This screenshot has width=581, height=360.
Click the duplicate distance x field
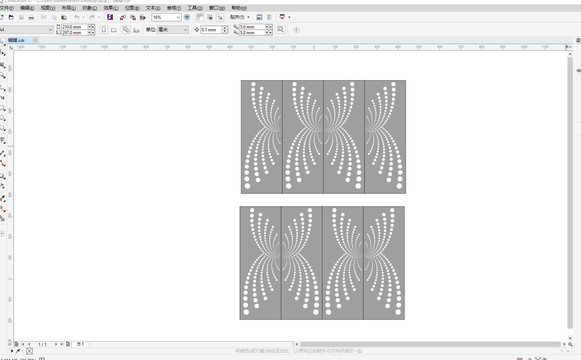[x=252, y=27]
